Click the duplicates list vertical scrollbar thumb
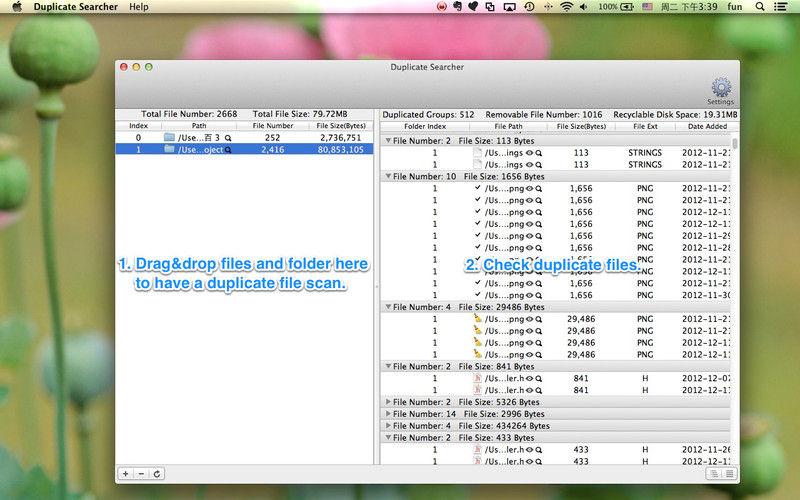Image resolution: width=800 pixels, height=500 pixels. pos(735,143)
